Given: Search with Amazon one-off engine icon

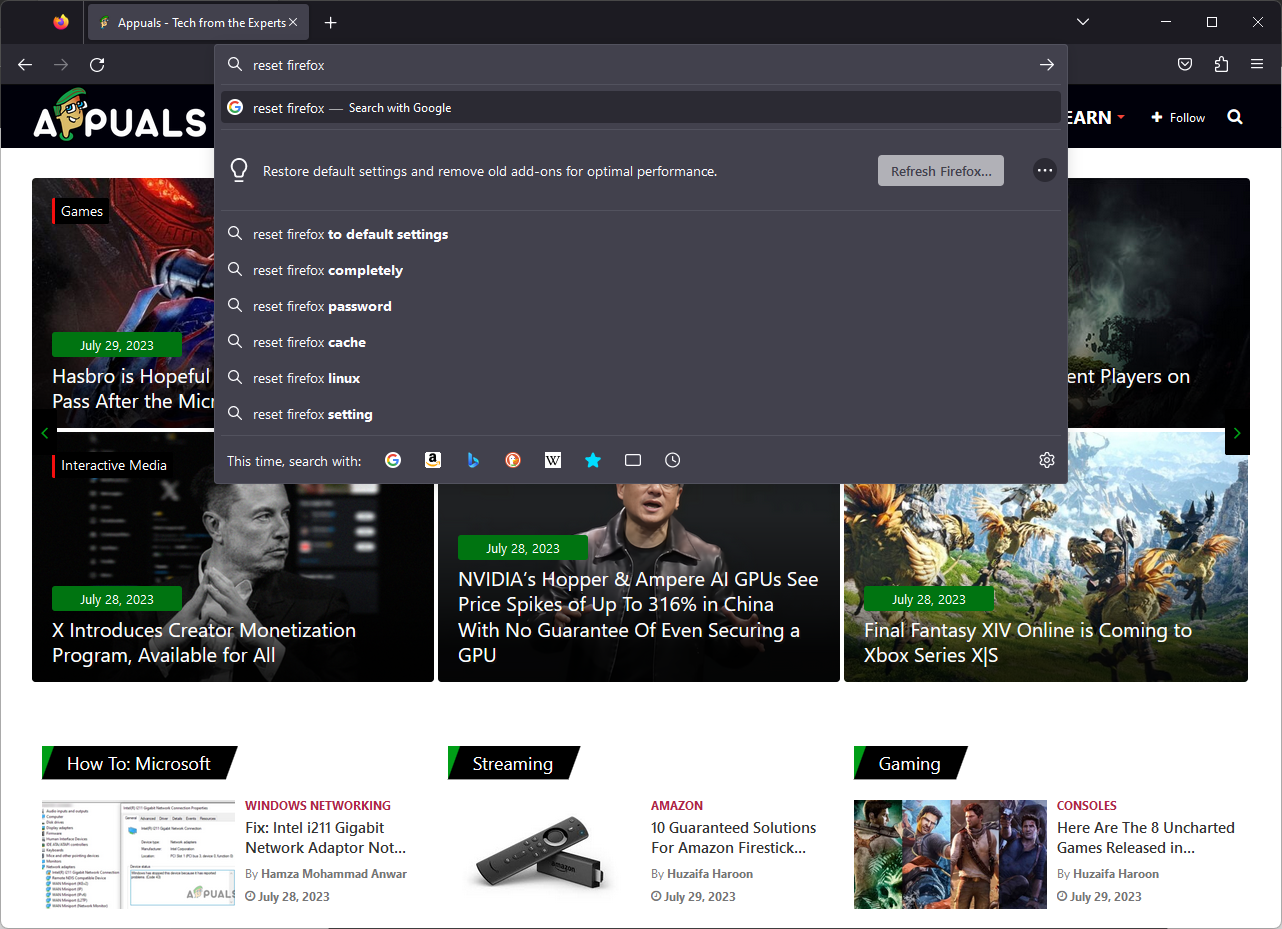Looking at the screenshot, I should pos(433,460).
